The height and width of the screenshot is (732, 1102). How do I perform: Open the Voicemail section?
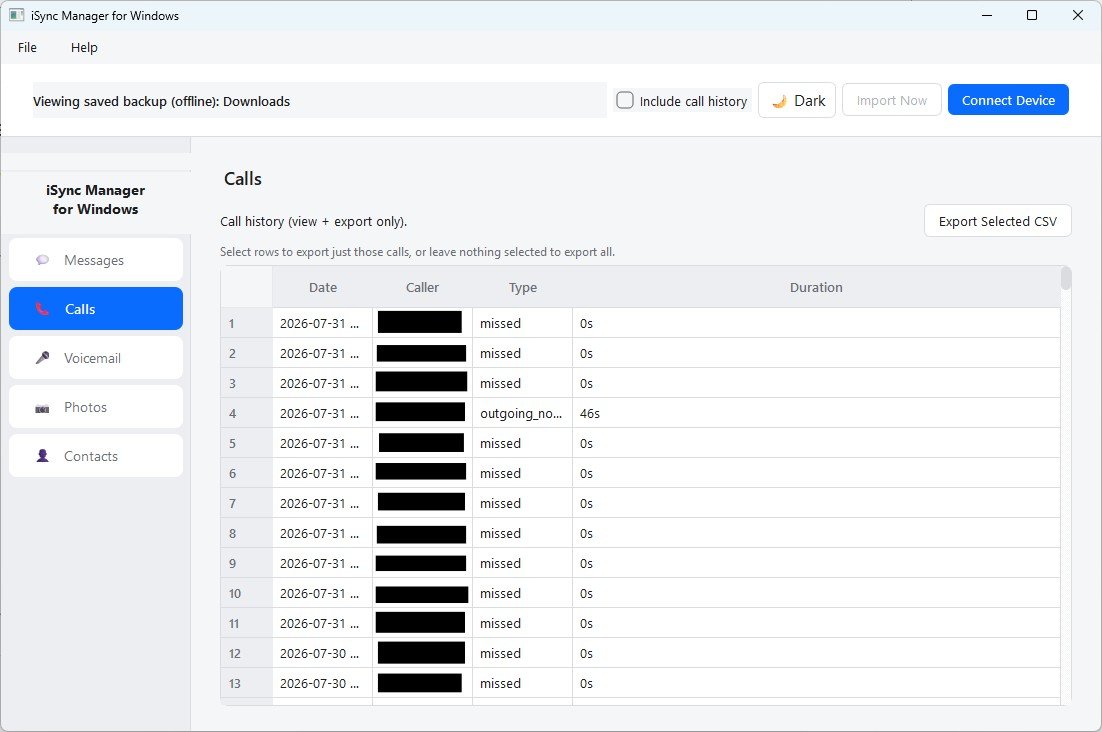[x=96, y=358]
